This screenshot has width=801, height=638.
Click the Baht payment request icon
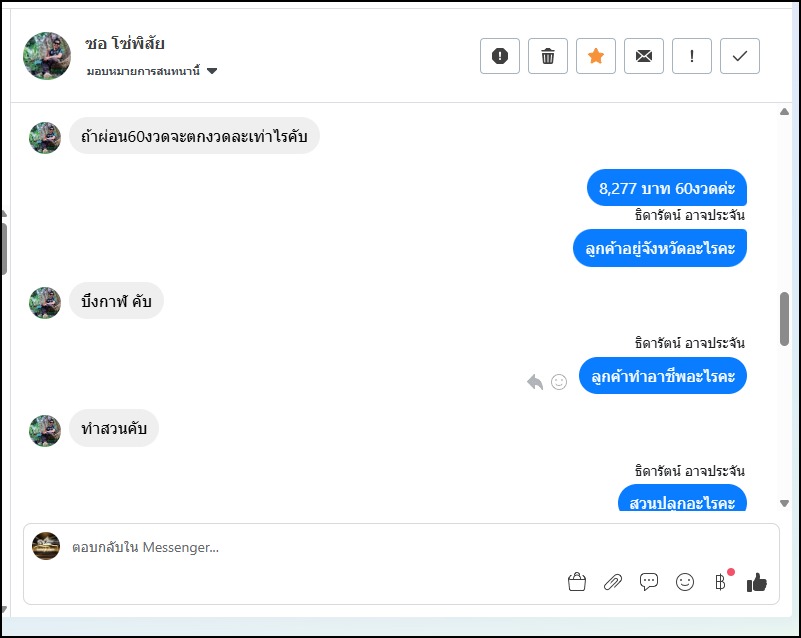[x=720, y=582]
